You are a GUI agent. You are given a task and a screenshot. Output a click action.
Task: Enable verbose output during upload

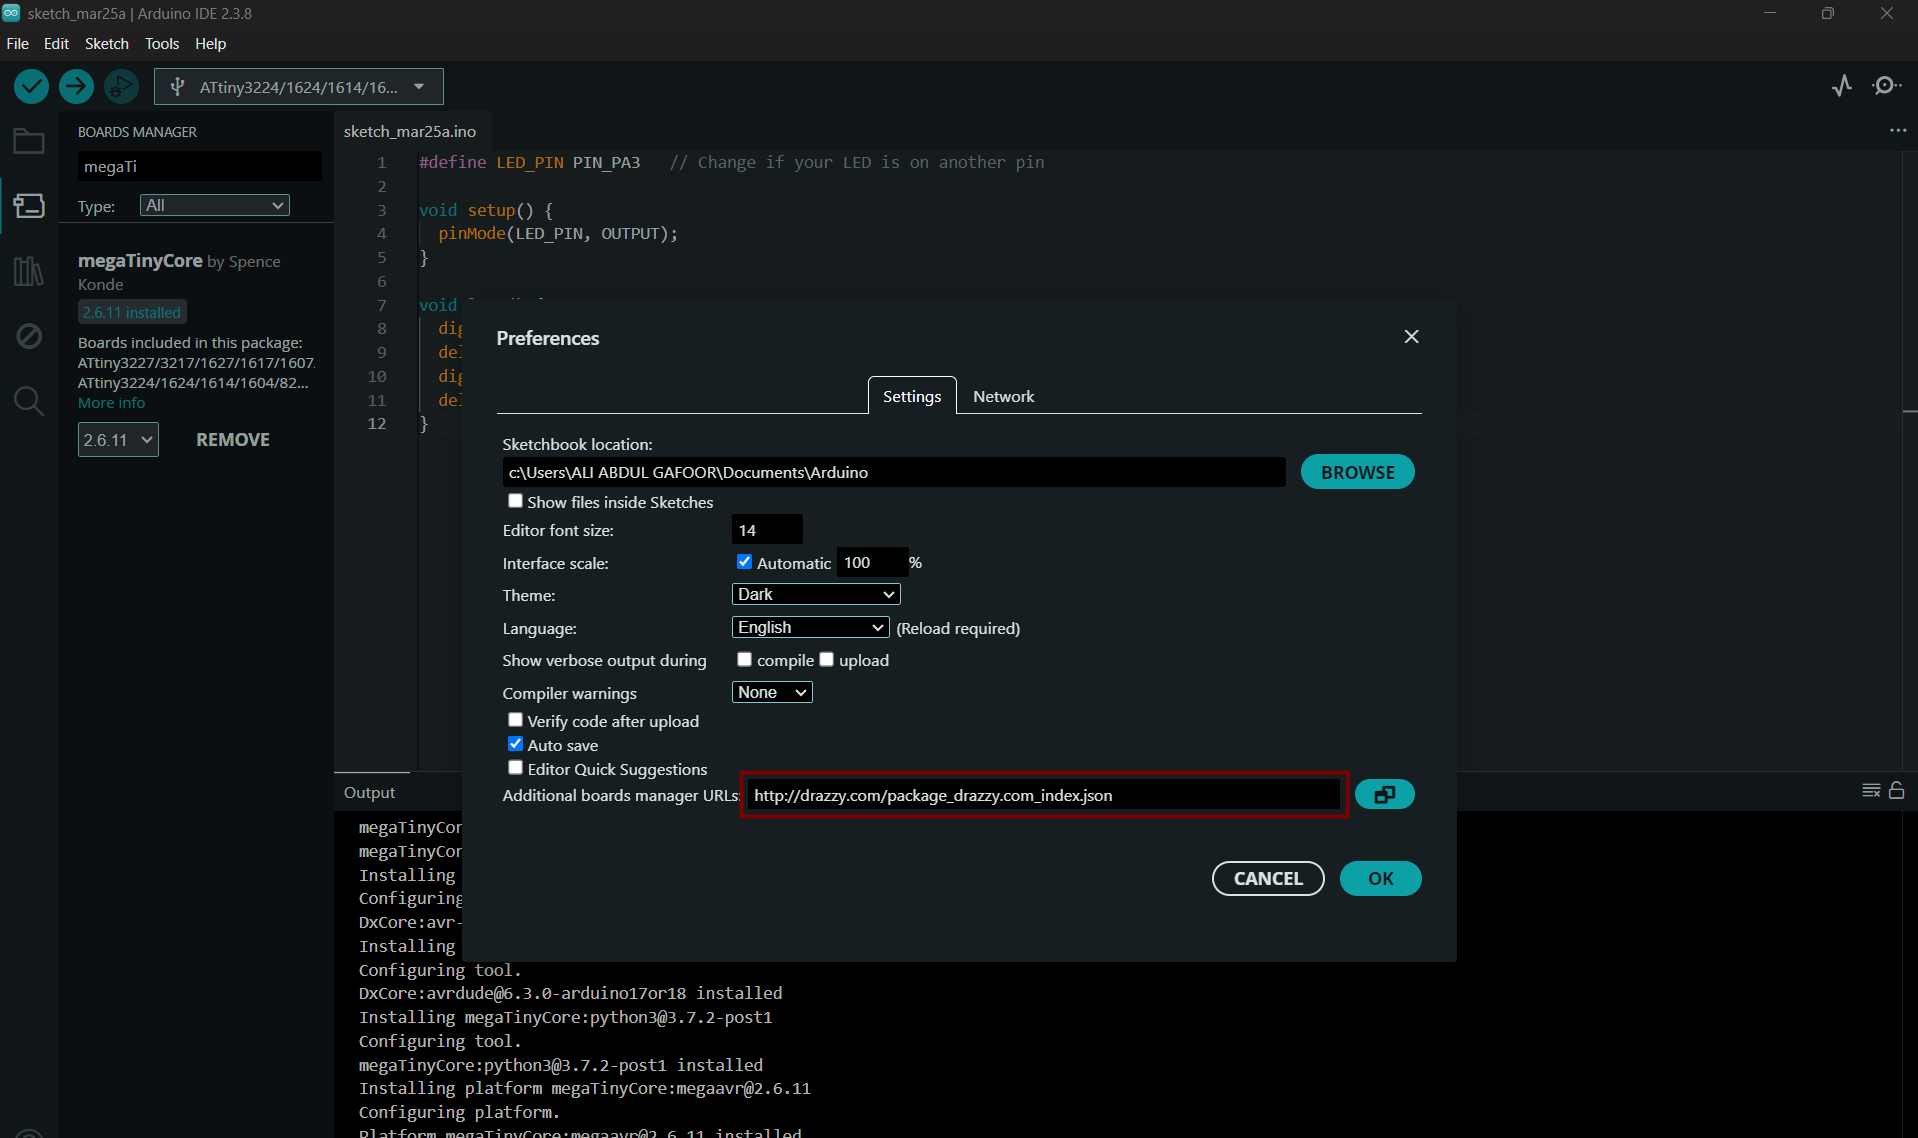826,659
